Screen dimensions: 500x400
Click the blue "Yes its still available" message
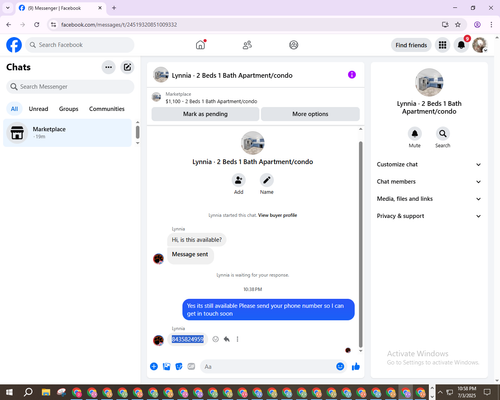(x=268, y=310)
